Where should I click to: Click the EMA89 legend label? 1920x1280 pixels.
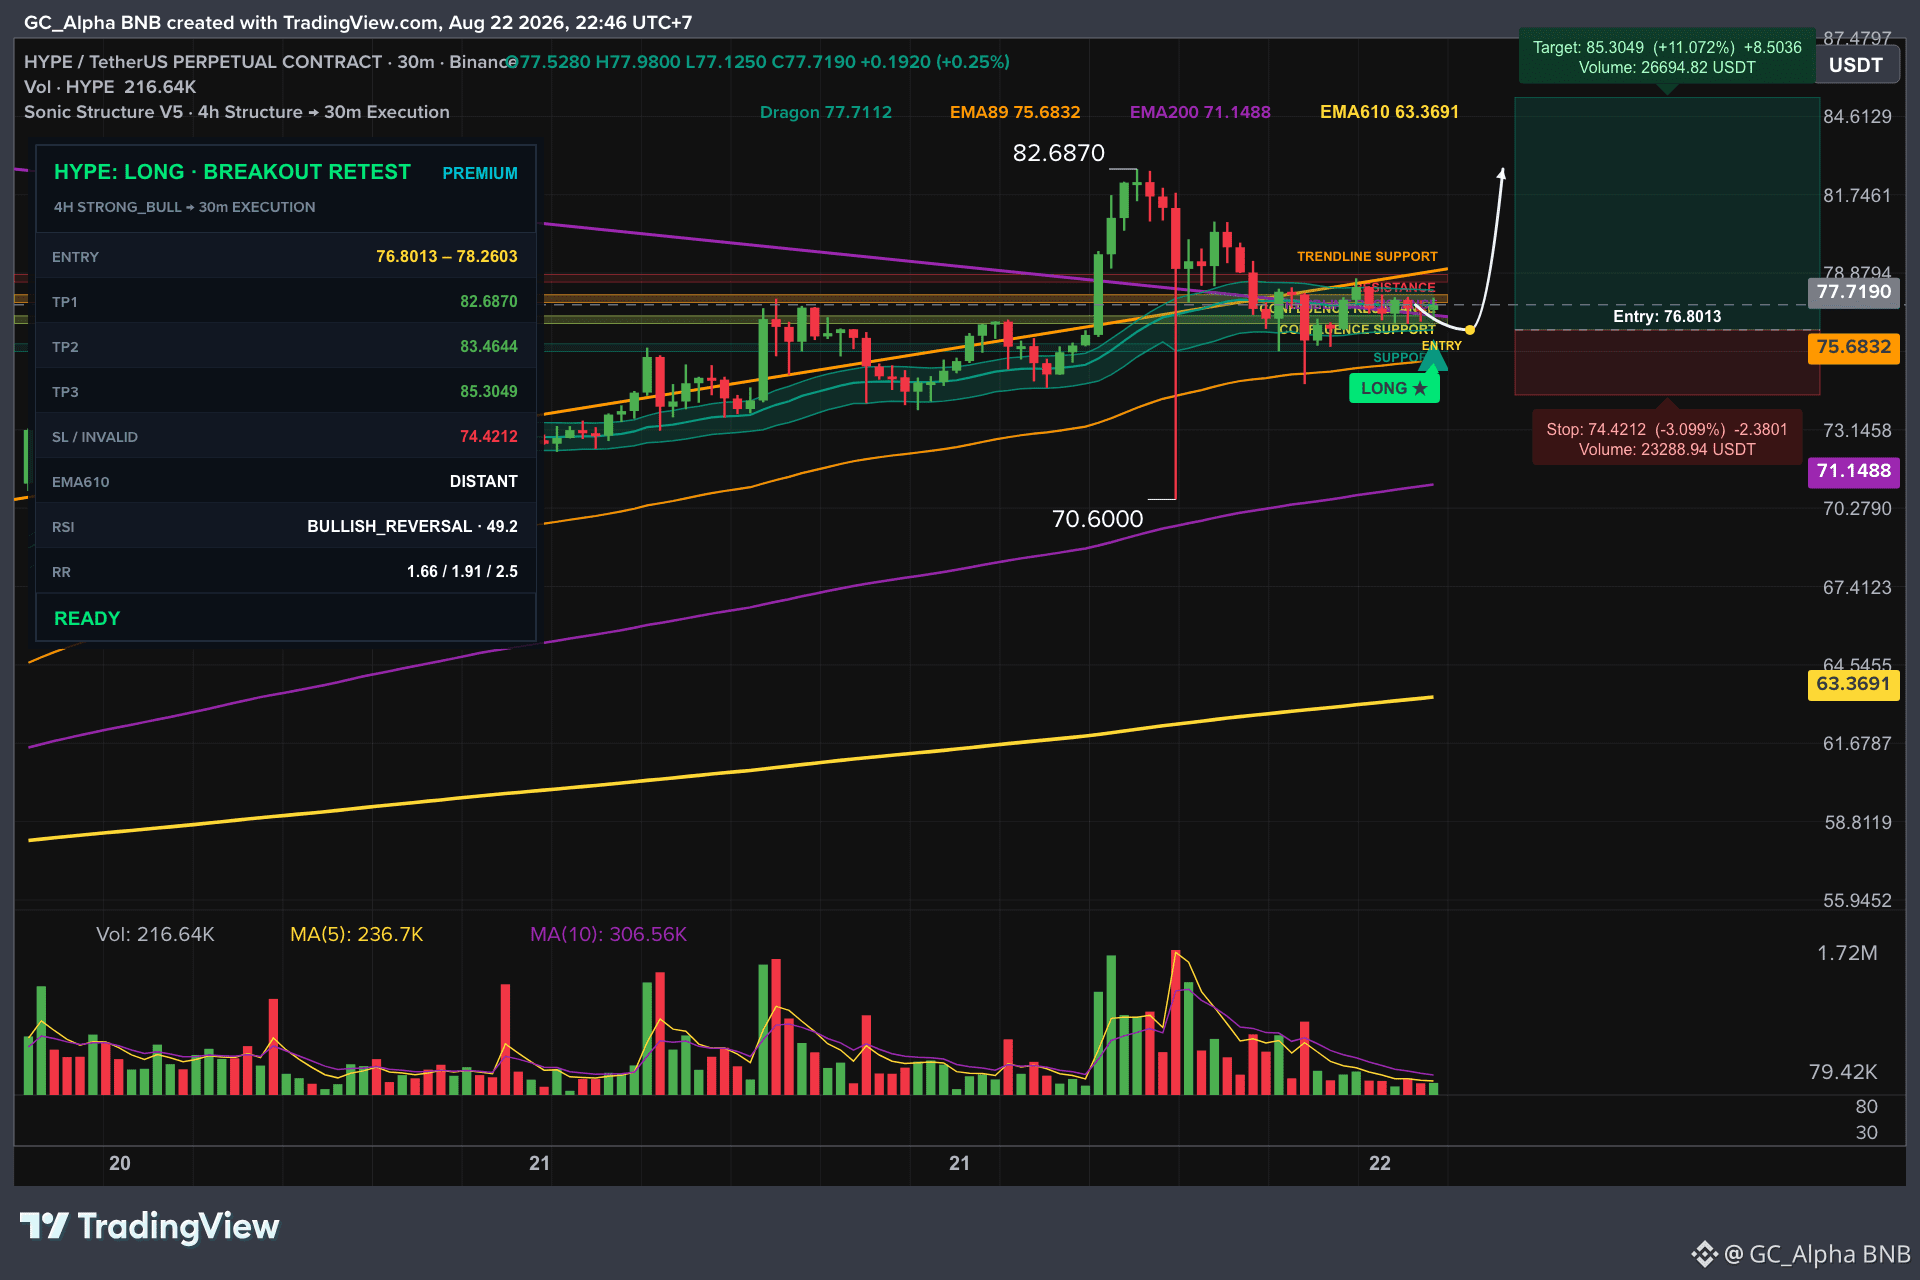(x=1015, y=112)
